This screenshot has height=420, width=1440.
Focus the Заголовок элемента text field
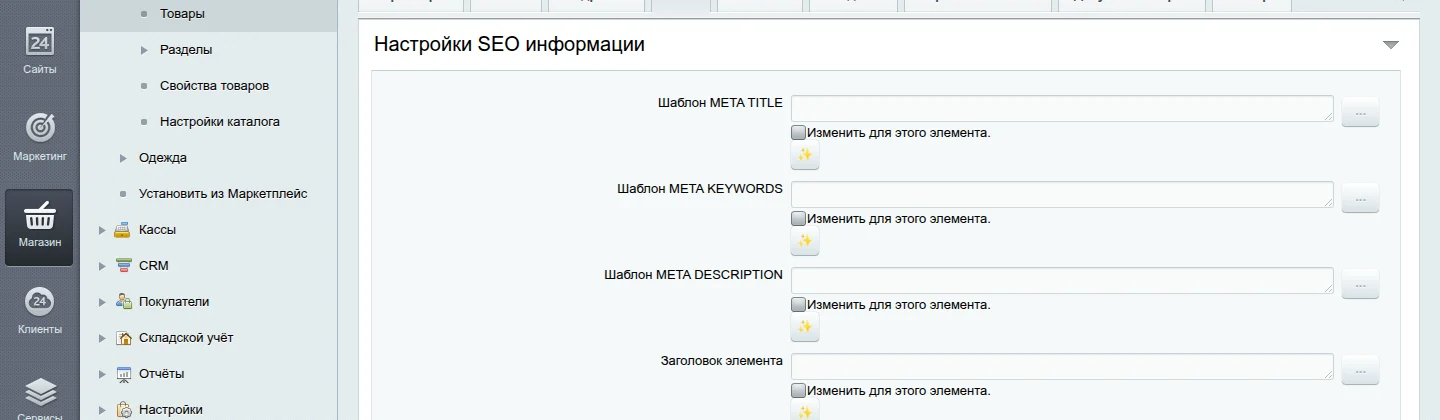point(1062,367)
